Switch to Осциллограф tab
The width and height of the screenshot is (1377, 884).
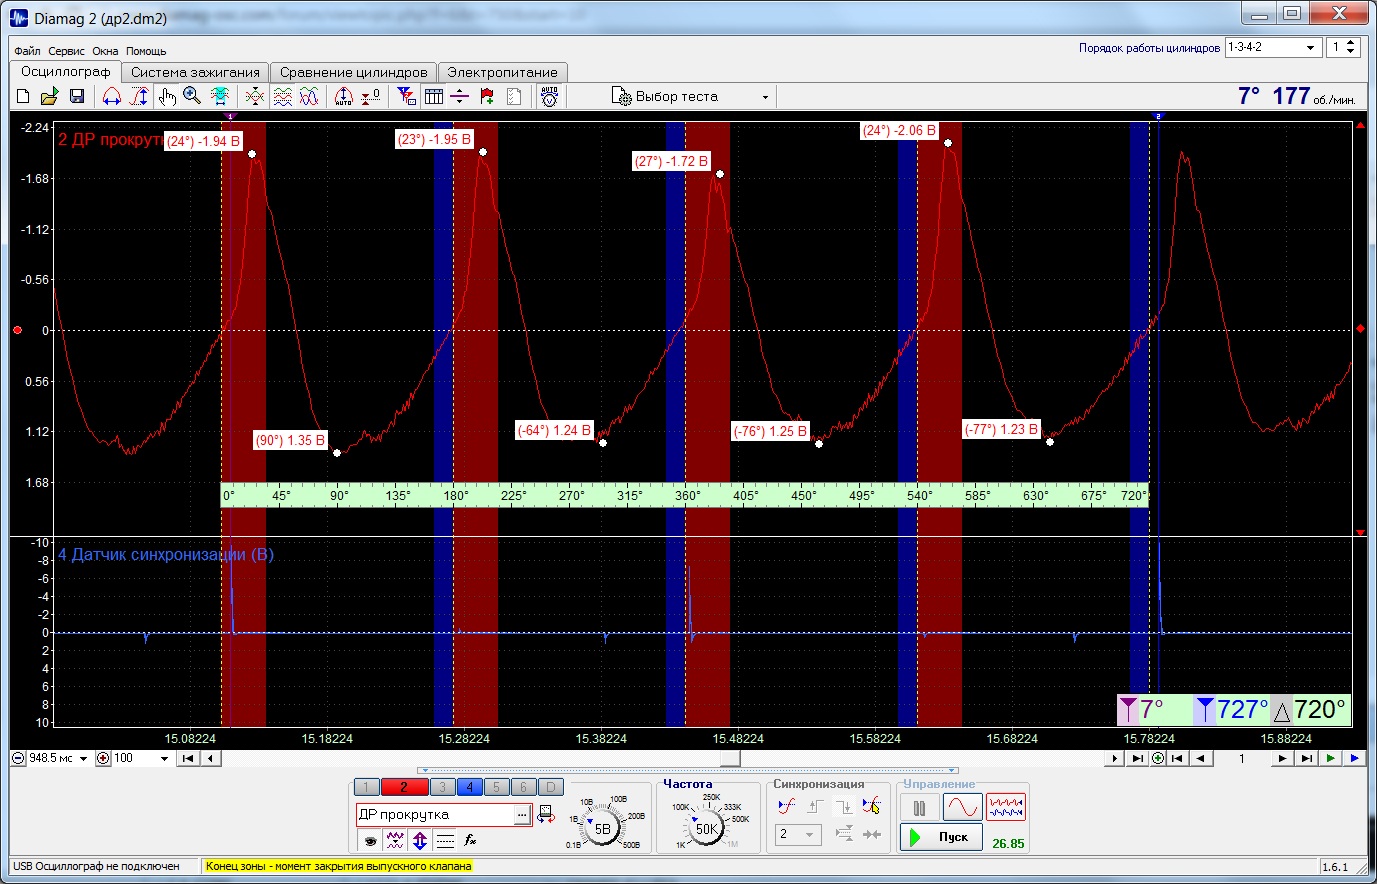[x=66, y=72]
